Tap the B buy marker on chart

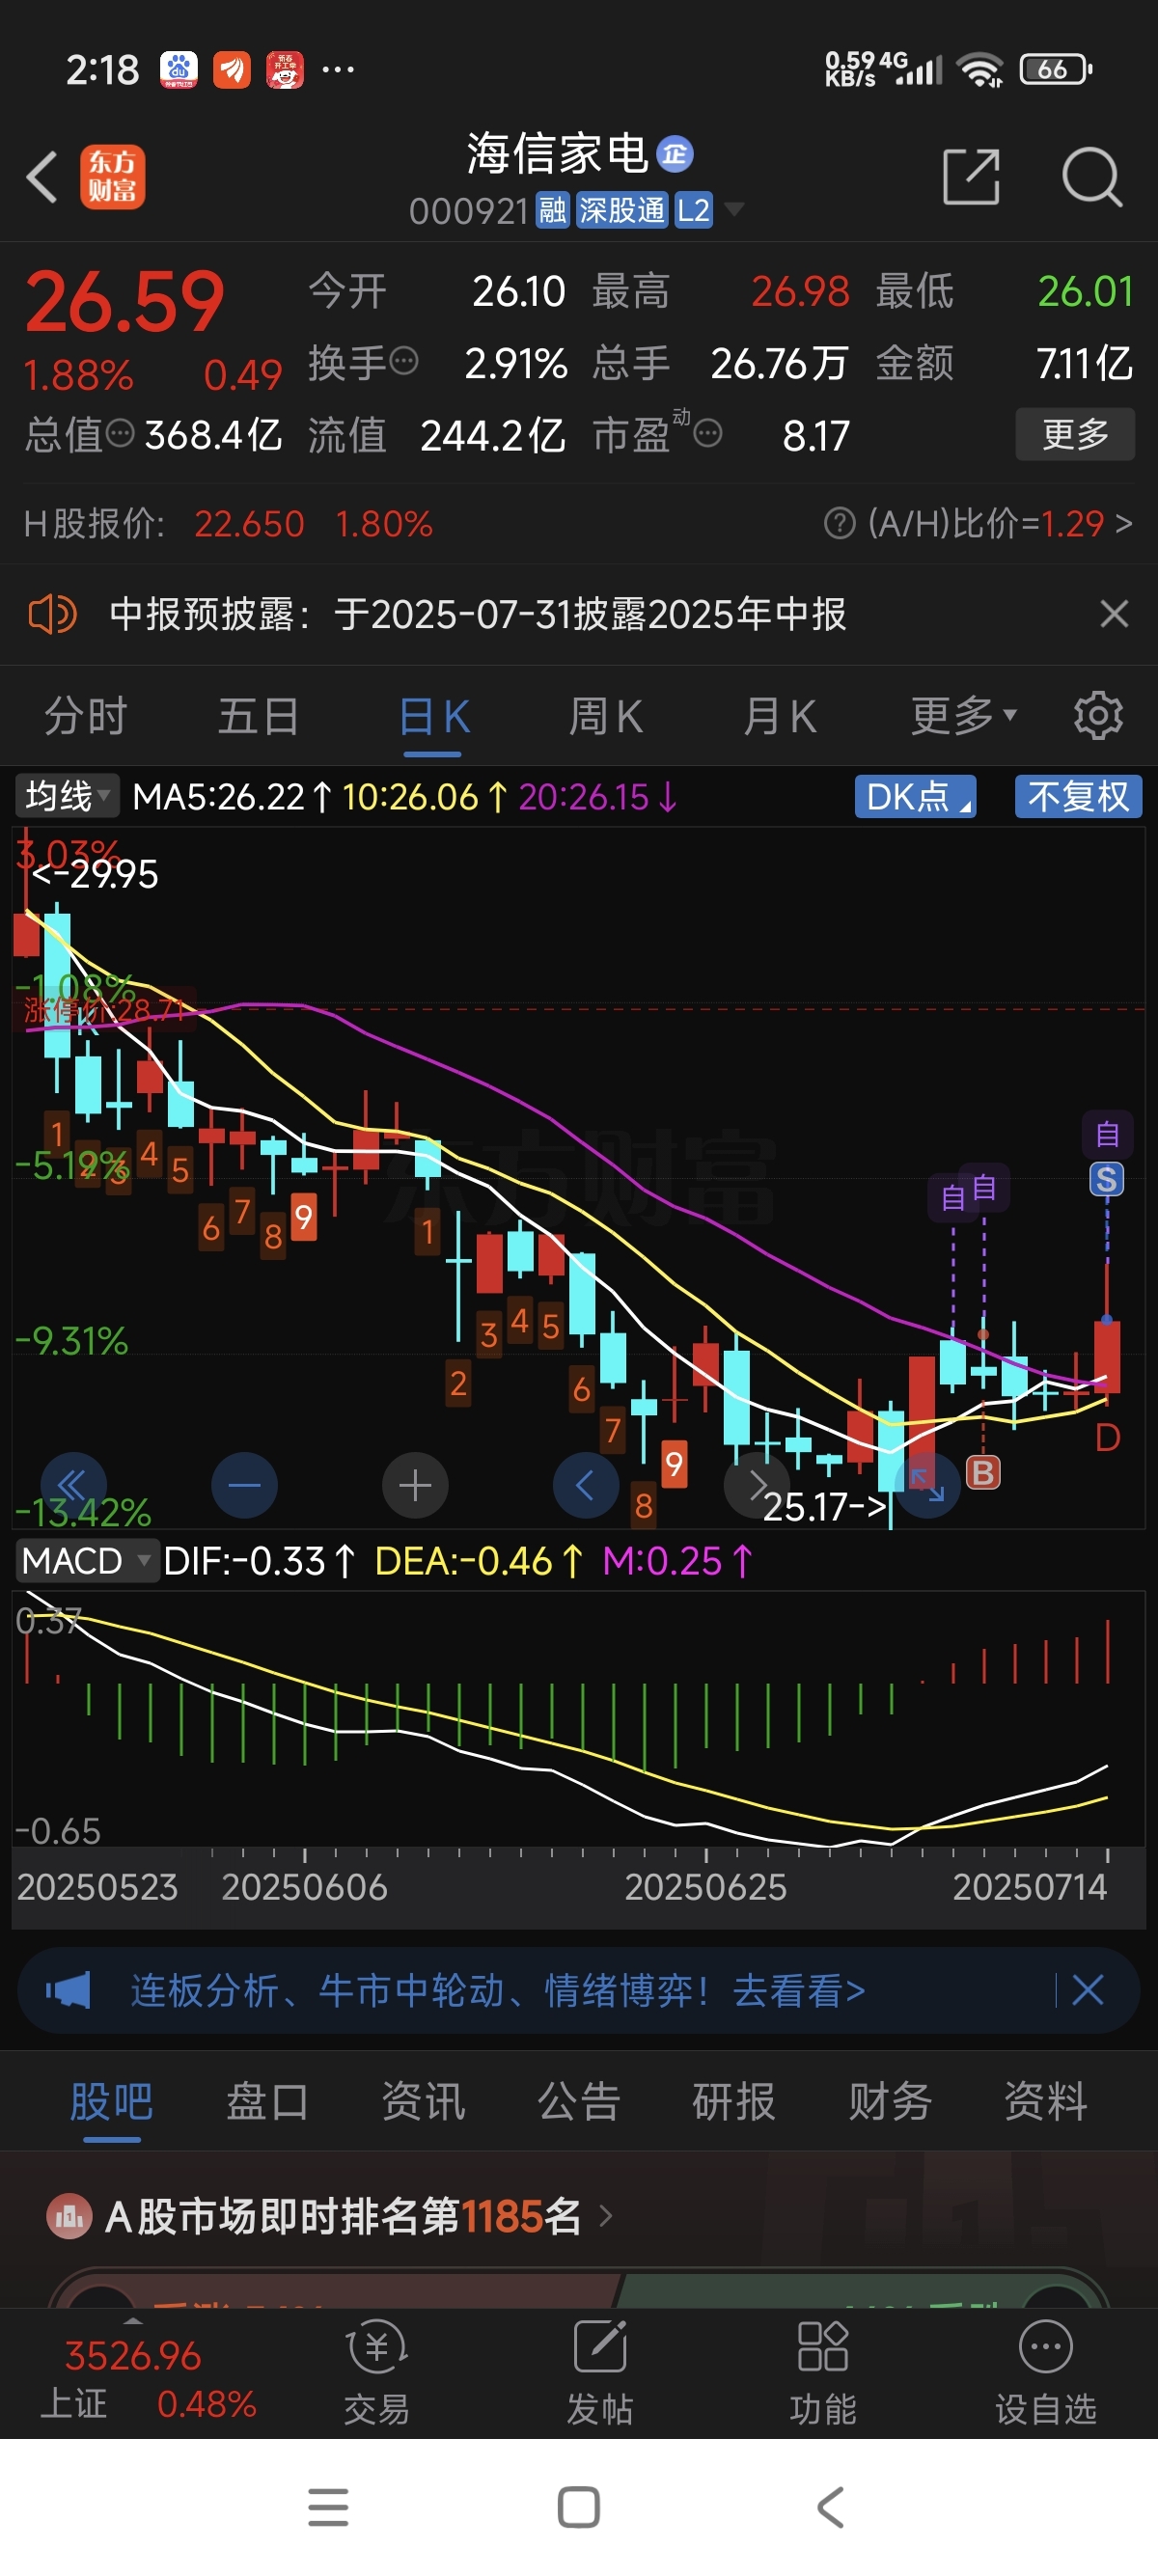point(983,1472)
